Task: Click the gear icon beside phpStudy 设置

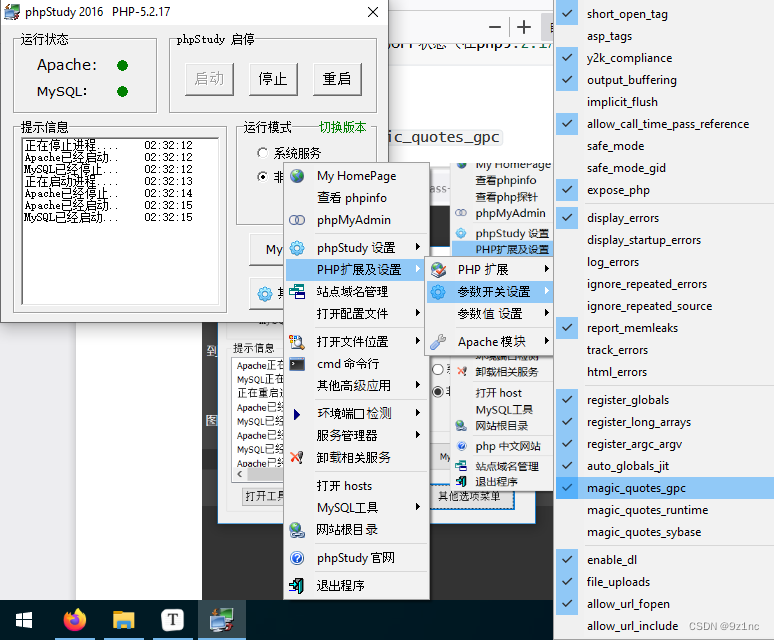Action: click(x=297, y=248)
